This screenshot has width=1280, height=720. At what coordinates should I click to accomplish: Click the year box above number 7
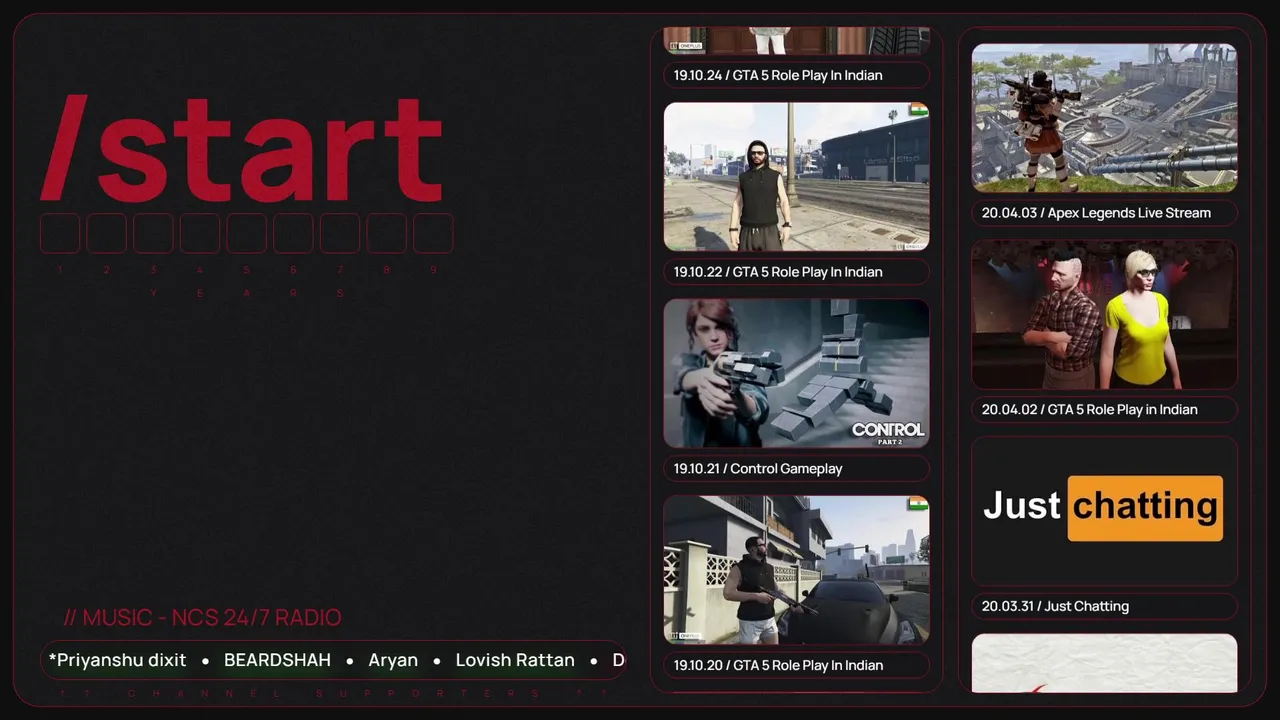click(340, 233)
